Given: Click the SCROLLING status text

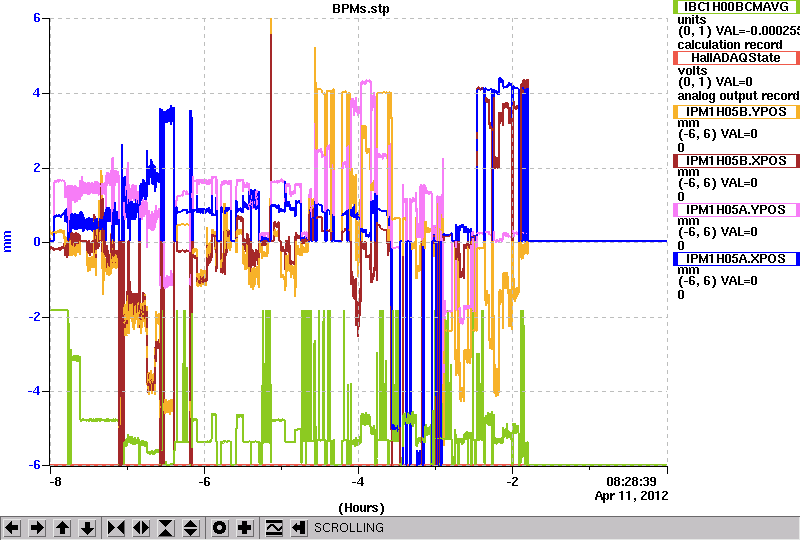Looking at the screenshot, I should click(x=349, y=528).
